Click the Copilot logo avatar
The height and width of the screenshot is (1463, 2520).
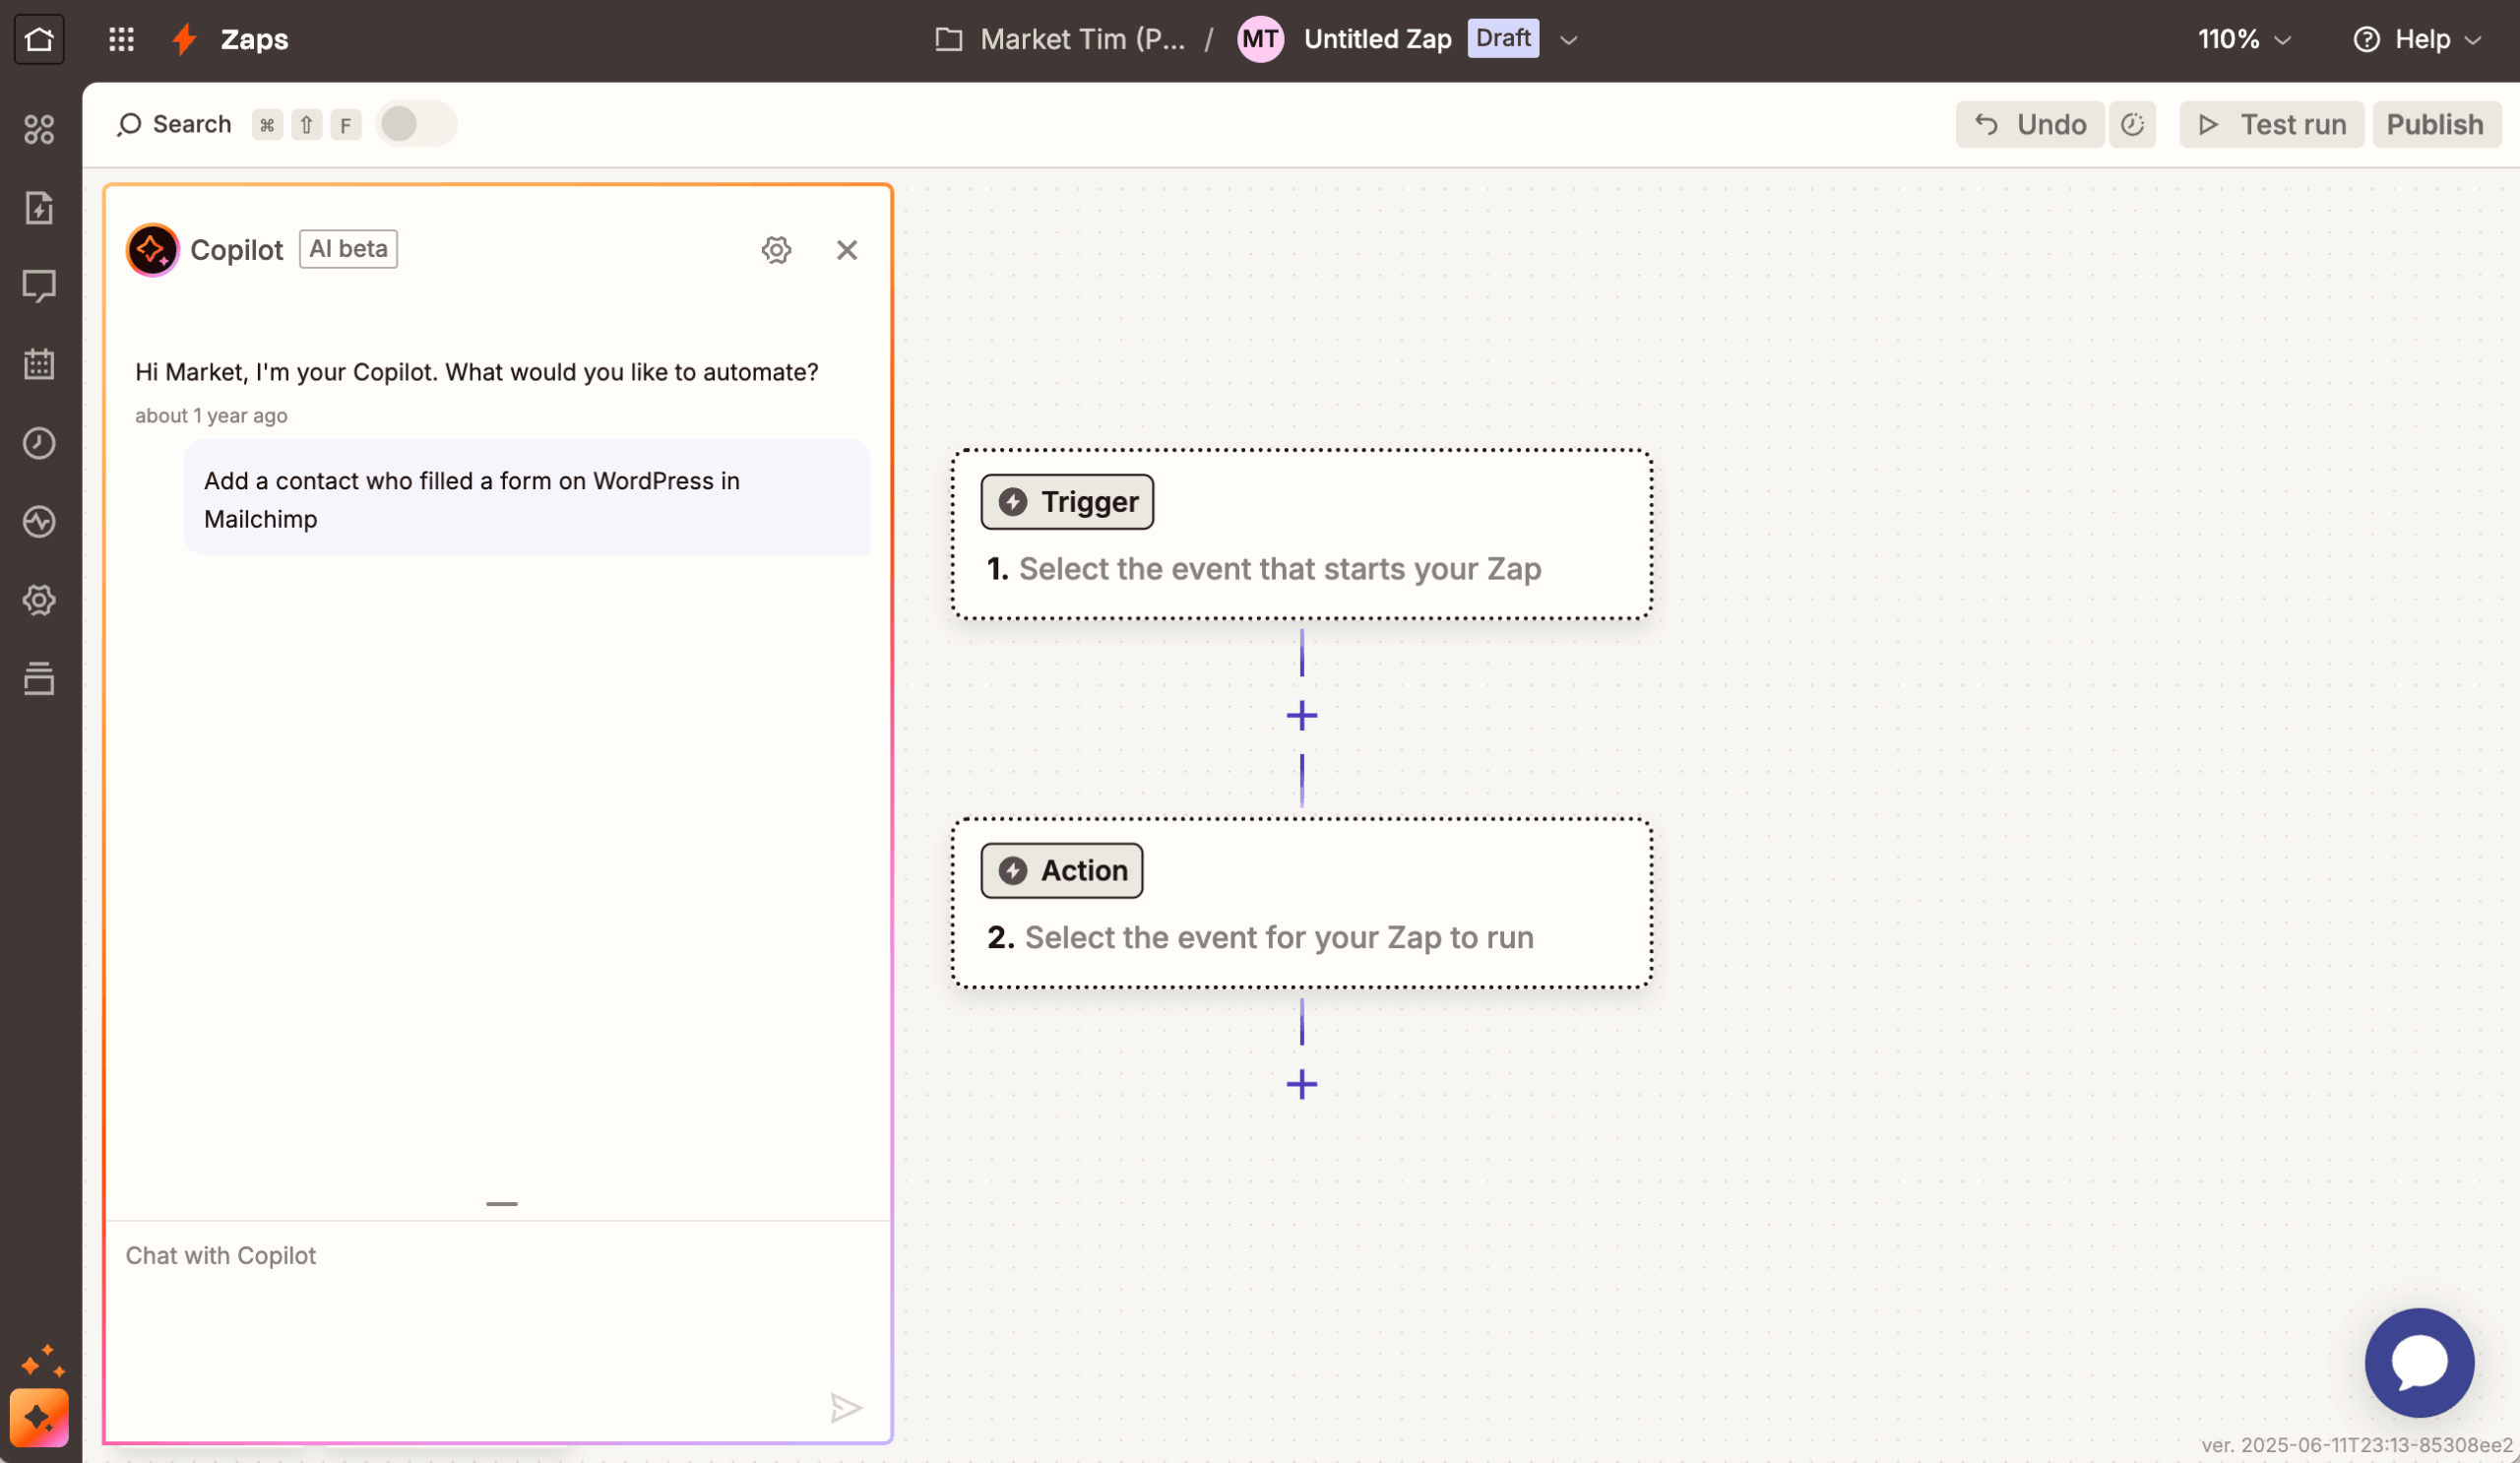click(152, 250)
